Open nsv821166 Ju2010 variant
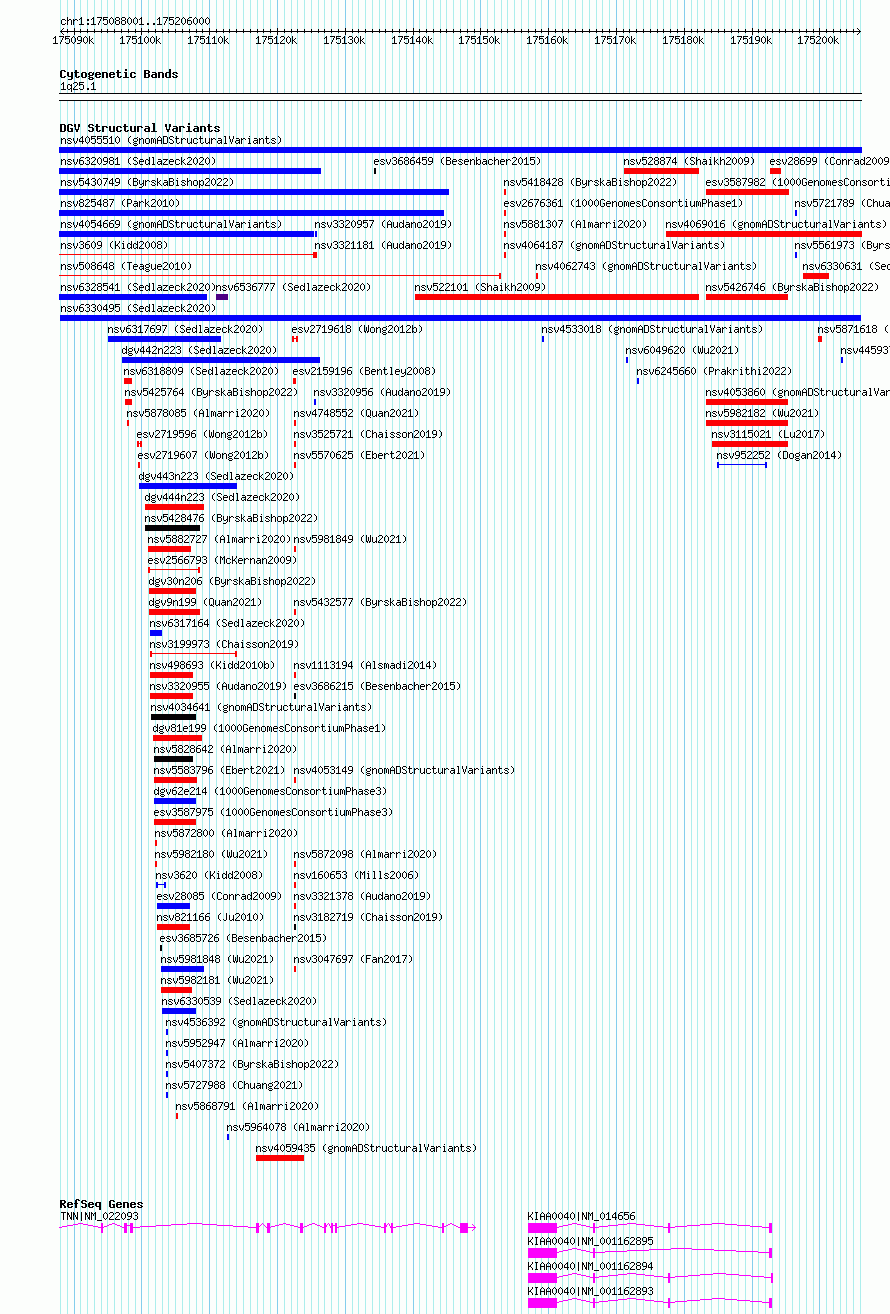Viewport: 890px width, 1314px height. (211, 917)
